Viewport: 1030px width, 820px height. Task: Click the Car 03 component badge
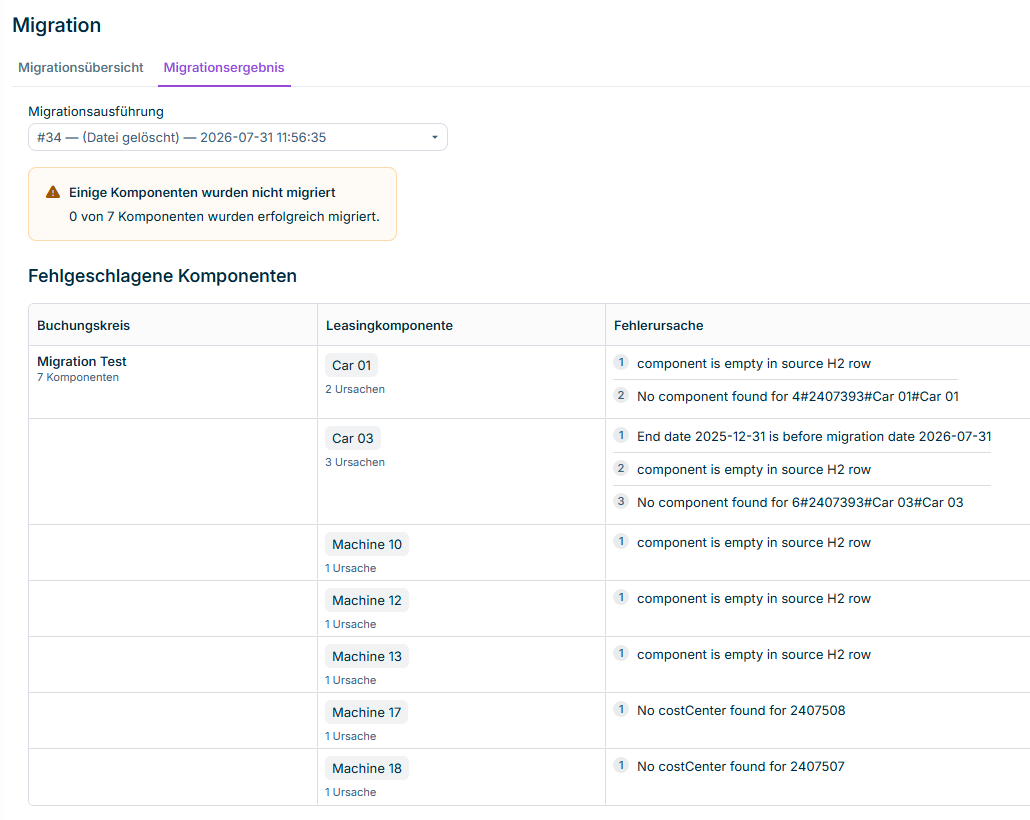tap(353, 438)
